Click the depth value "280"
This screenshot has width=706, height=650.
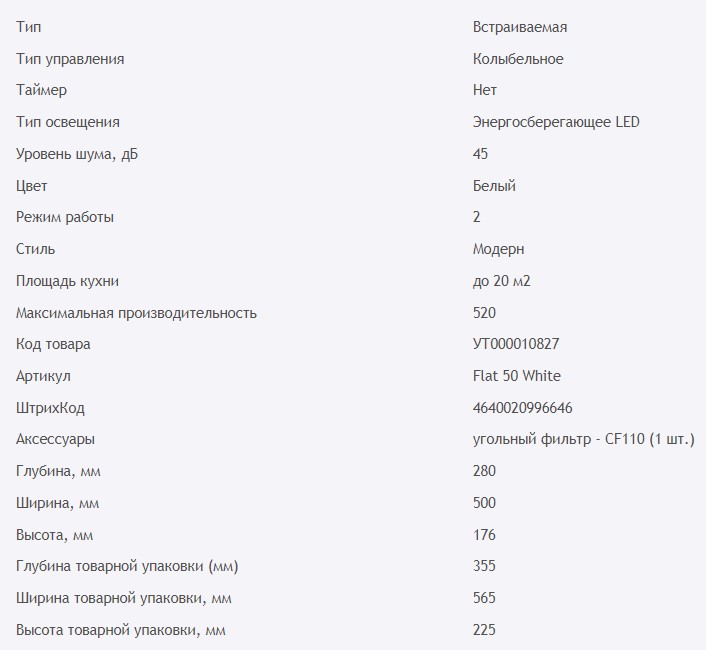[x=484, y=471]
